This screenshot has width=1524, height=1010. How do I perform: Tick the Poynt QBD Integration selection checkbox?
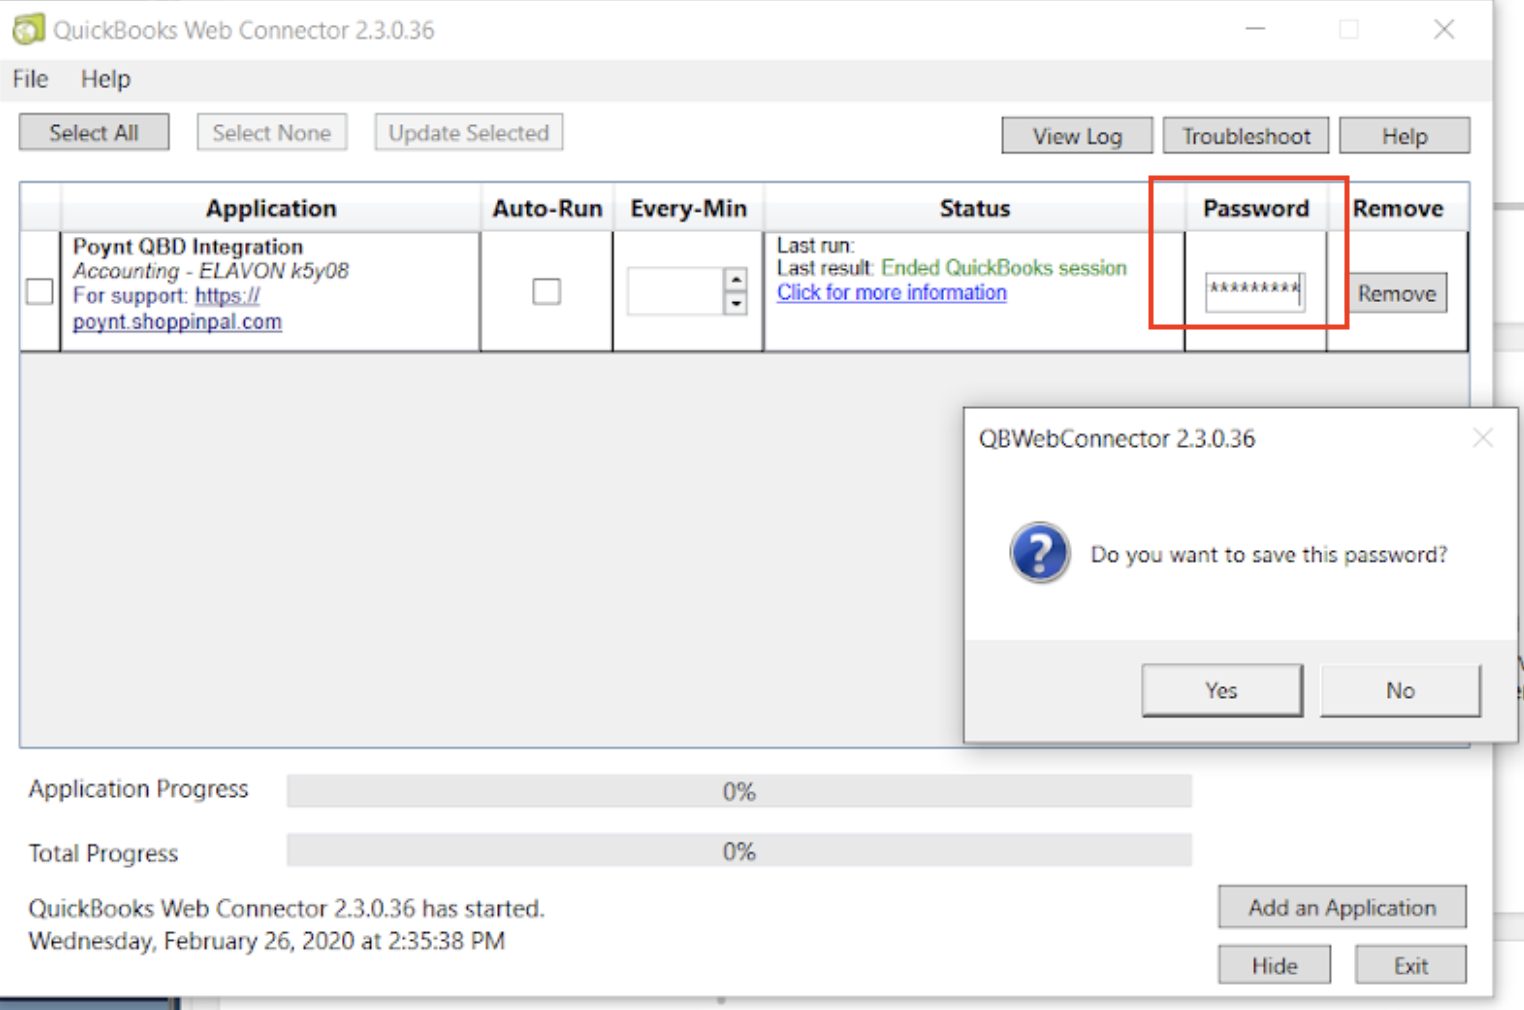pos(40,292)
